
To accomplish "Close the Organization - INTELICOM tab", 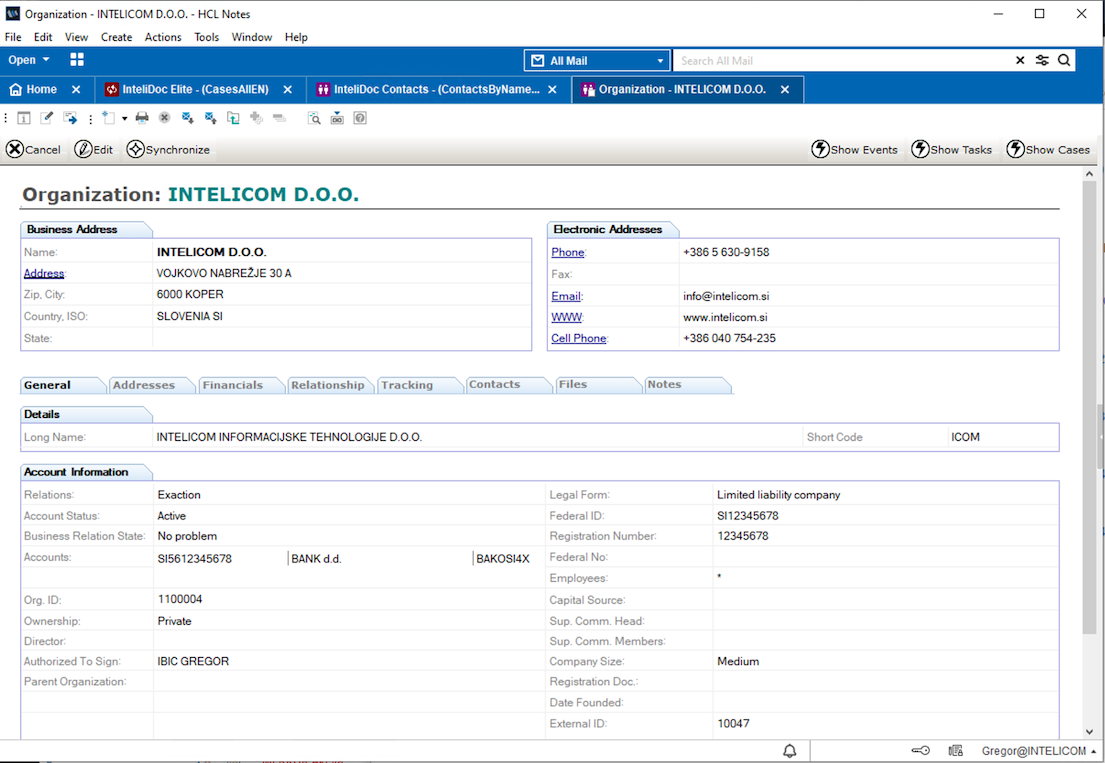I will point(785,89).
